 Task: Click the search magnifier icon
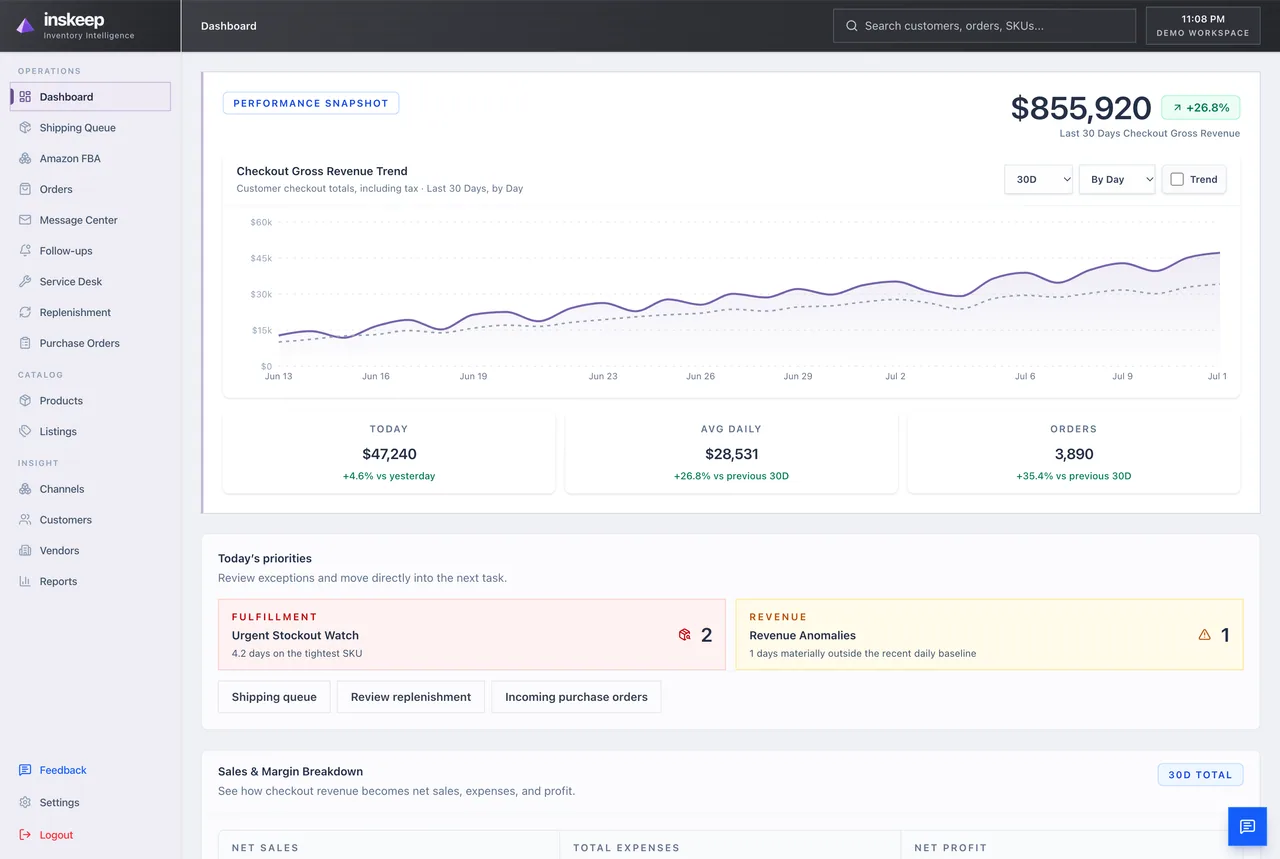pyautogui.click(x=852, y=26)
